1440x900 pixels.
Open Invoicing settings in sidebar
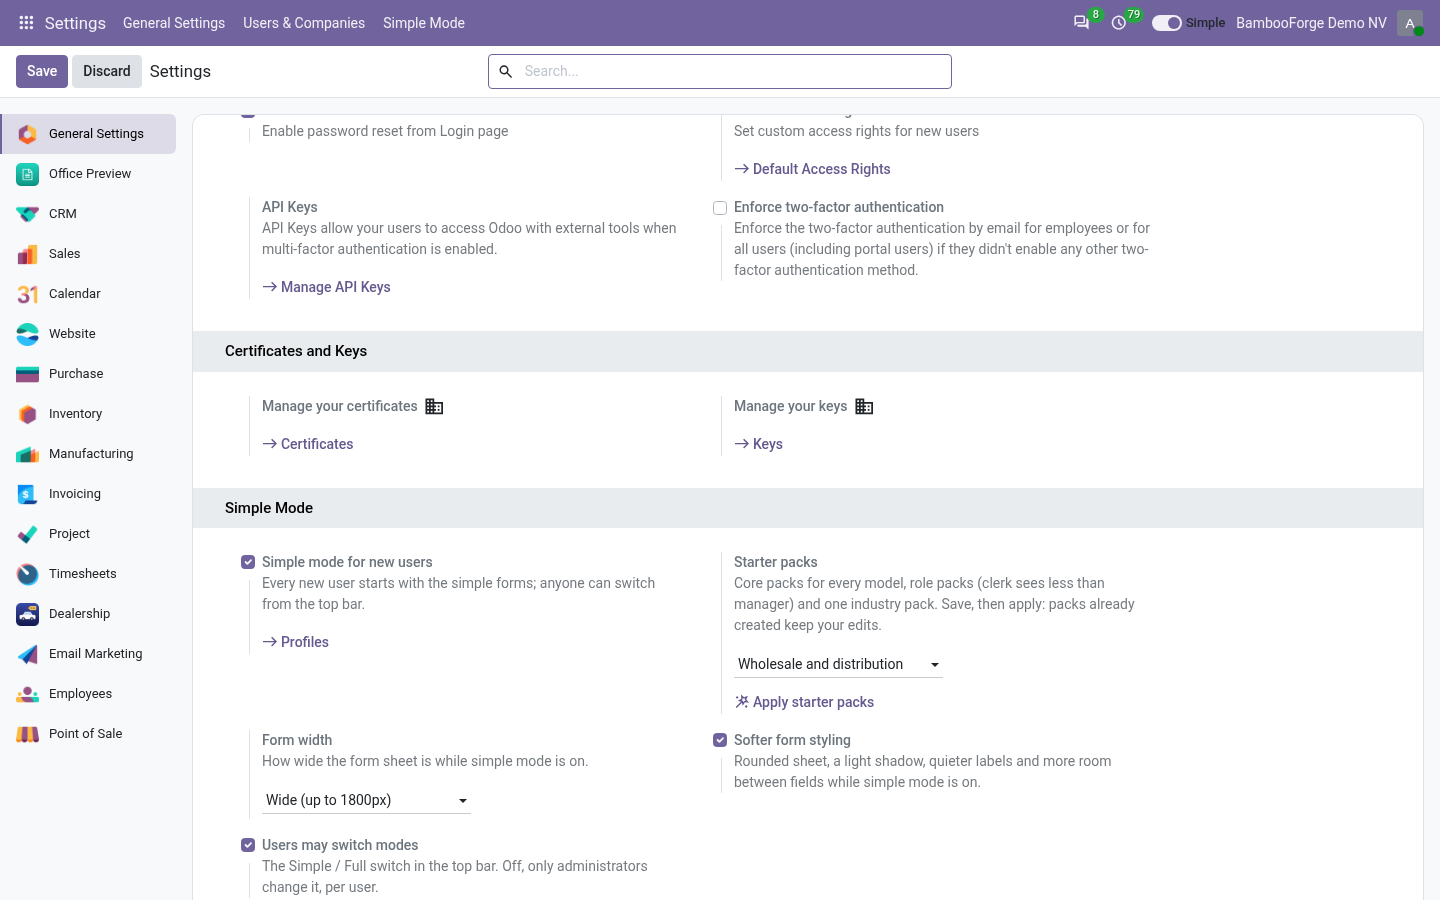88,494
